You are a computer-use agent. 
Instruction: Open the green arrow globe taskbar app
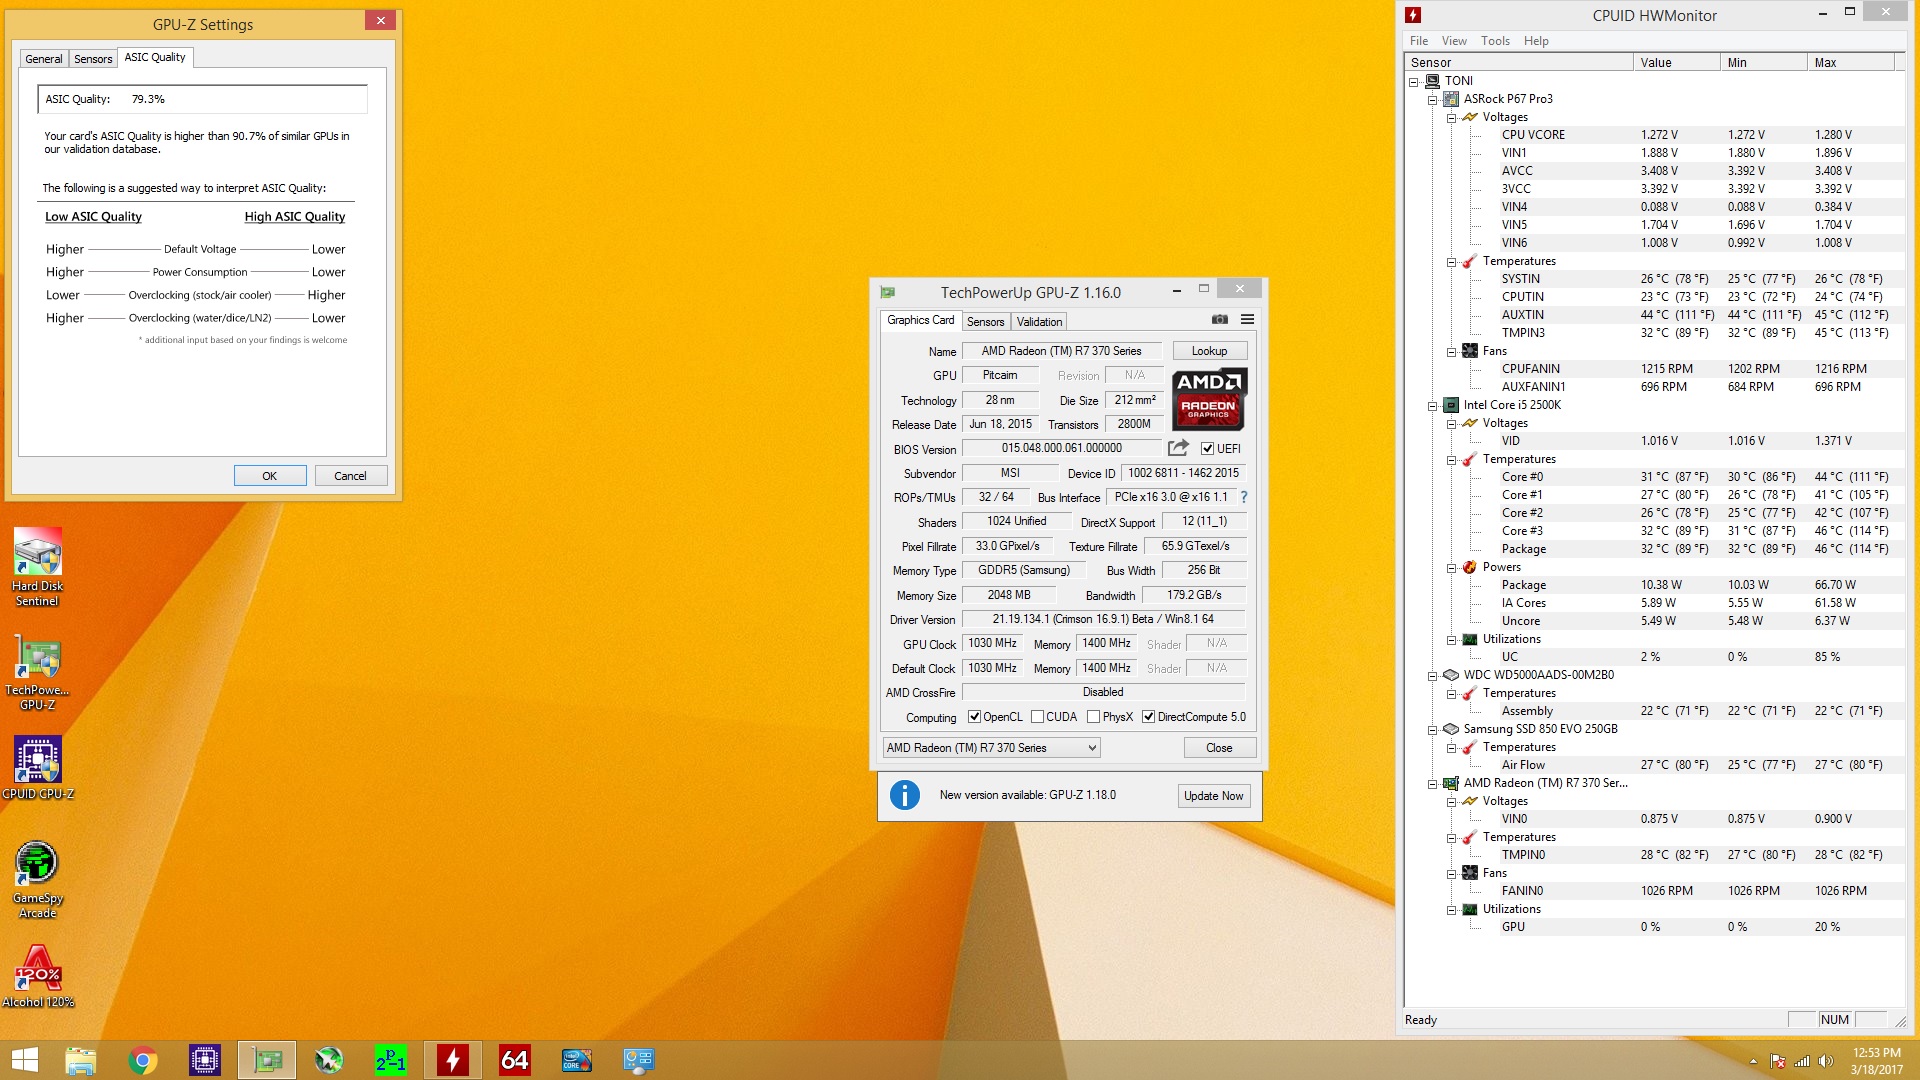328,1060
